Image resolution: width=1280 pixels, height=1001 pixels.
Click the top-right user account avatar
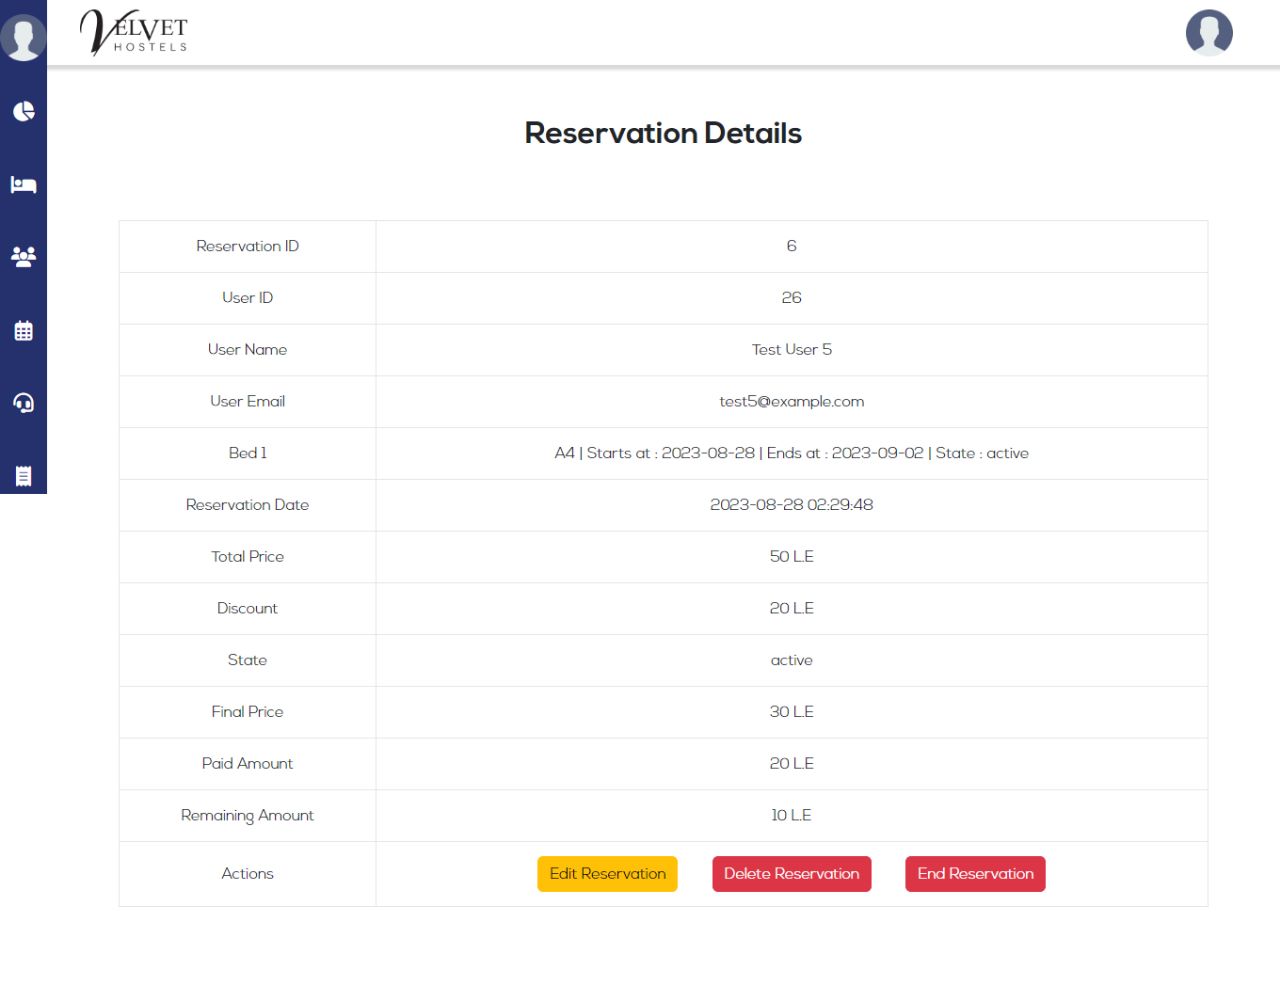(x=1208, y=33)
